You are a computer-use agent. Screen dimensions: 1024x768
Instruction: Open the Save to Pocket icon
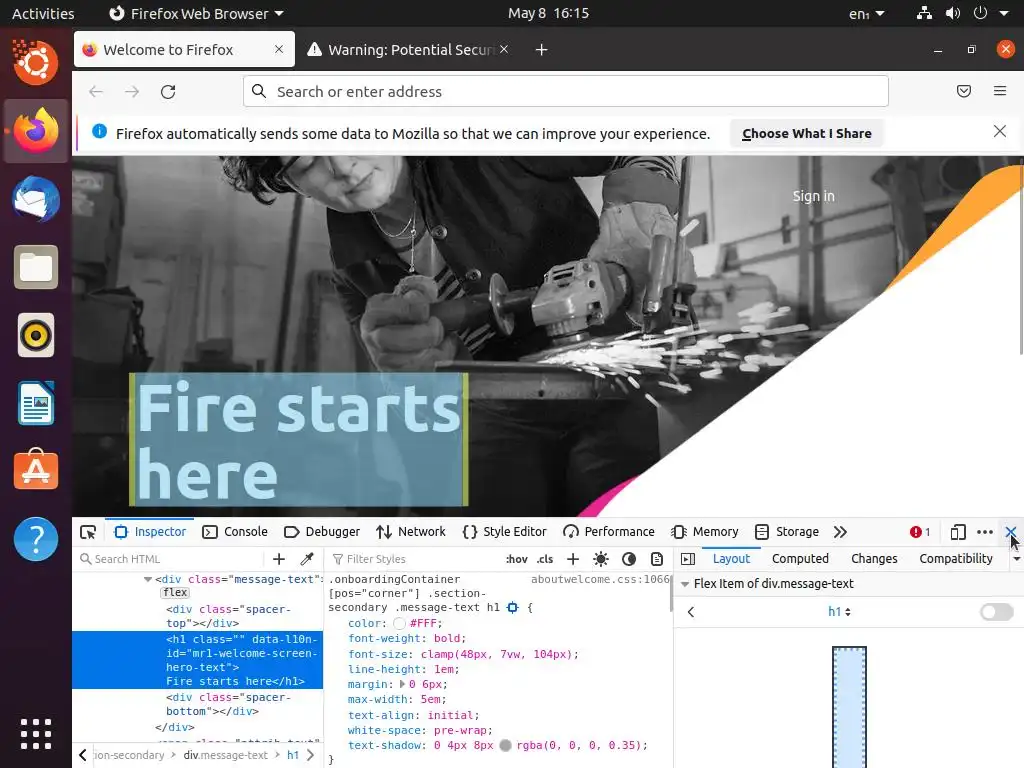(963, 91)
